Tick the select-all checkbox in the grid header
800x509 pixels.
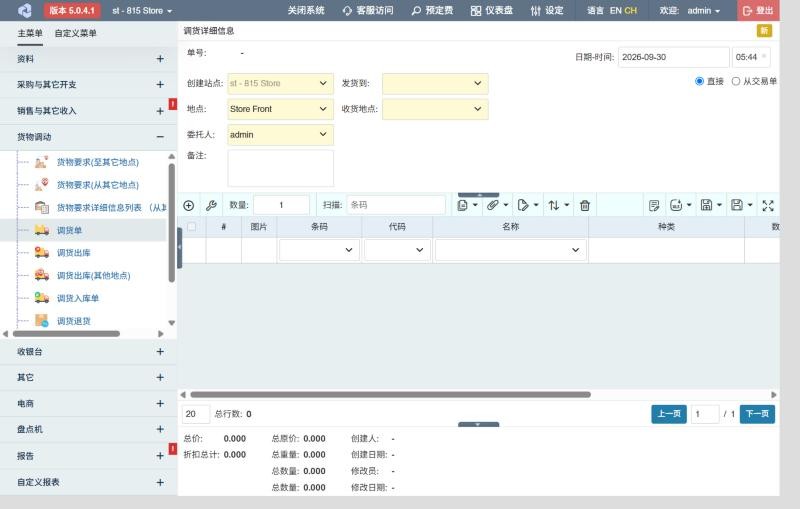192,226
